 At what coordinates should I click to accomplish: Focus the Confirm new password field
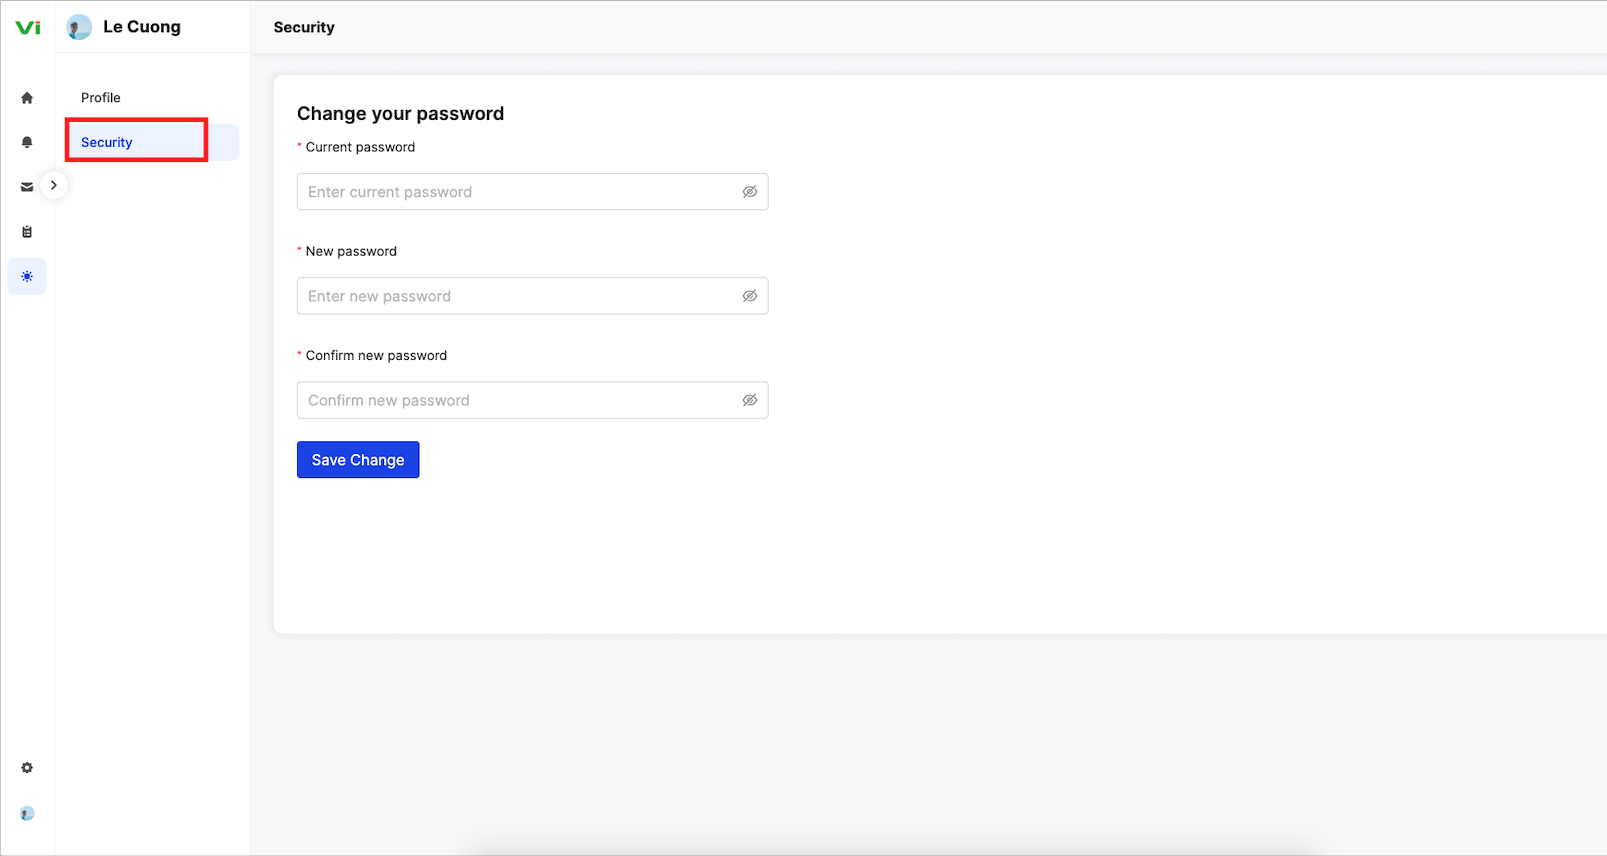tap(532, 400)
